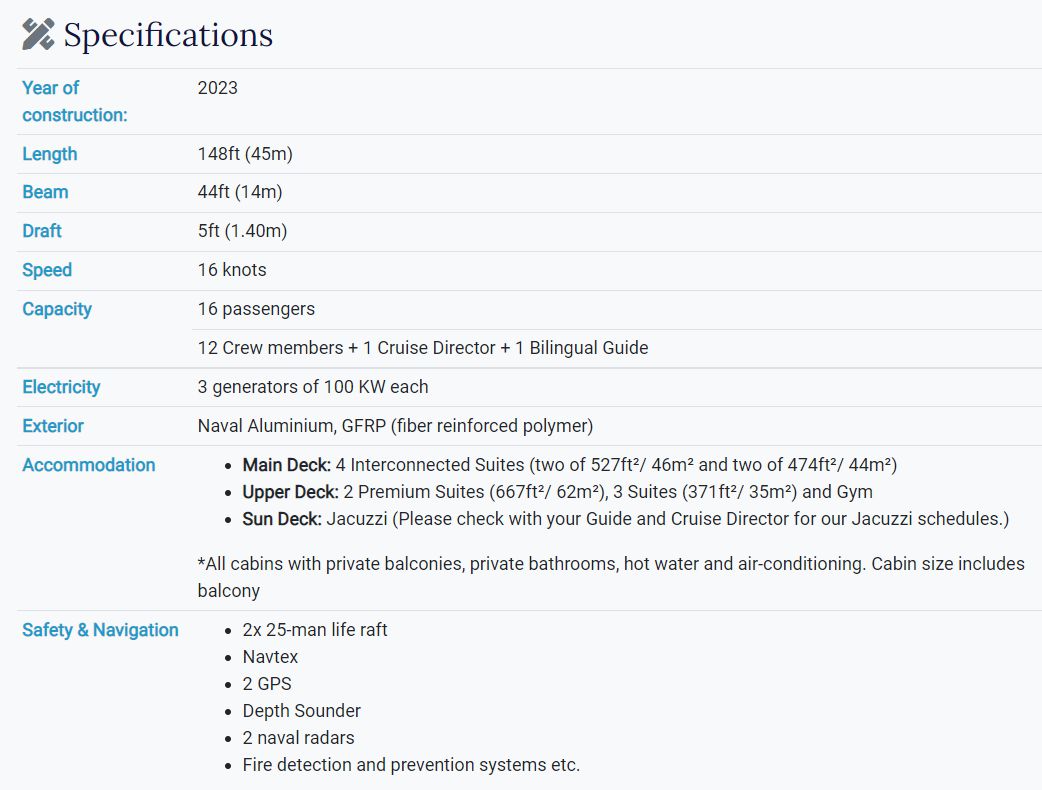
Task: Click the Main Deck bullet item
Action: pyautogui.click(x=570, y=465)
